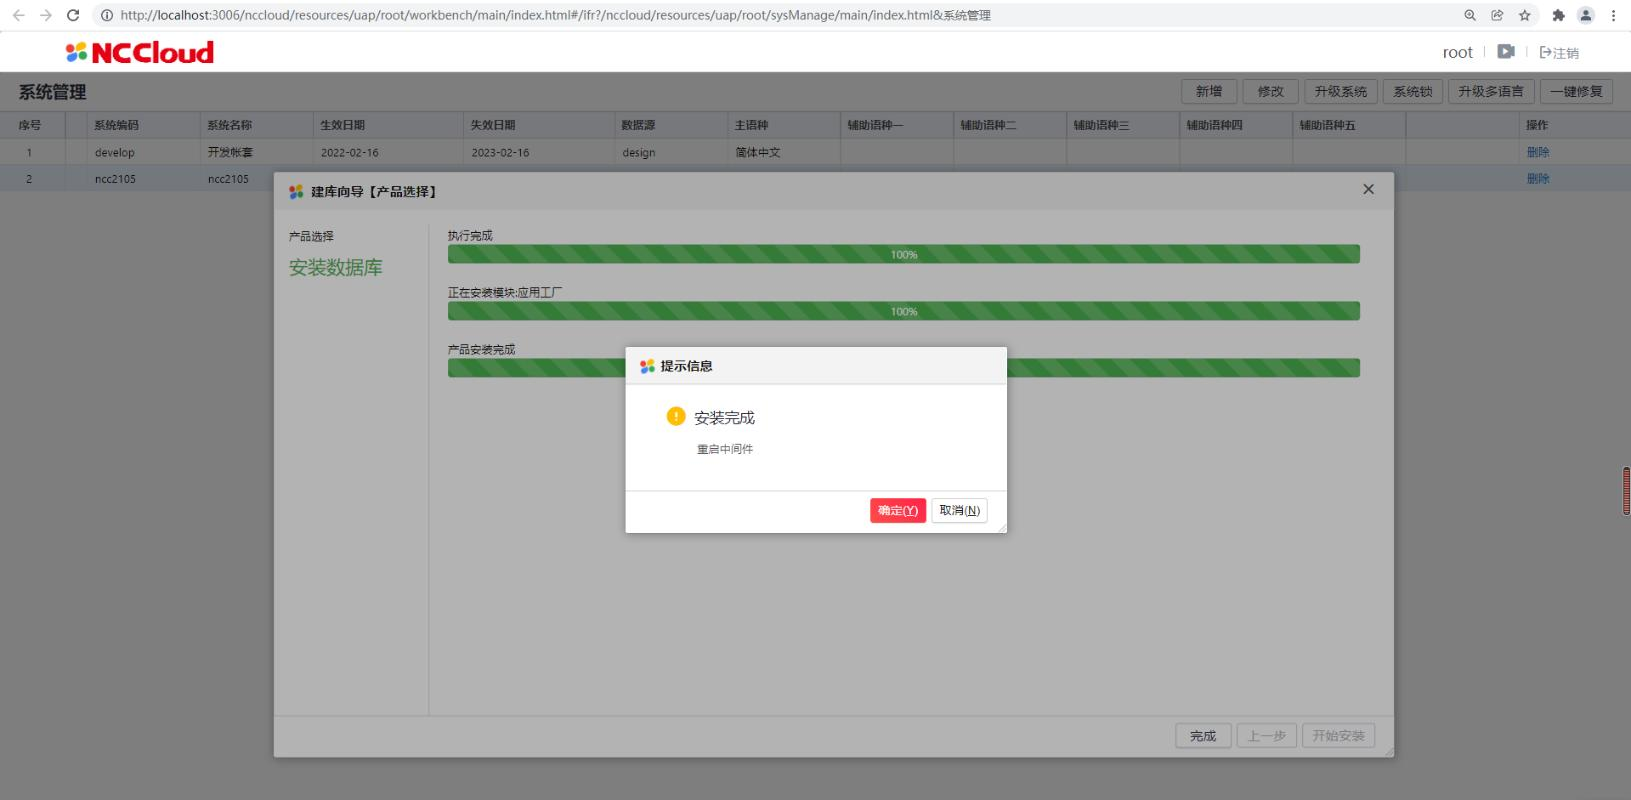
Task: Click the video play icon near root
Action: 1505,52
